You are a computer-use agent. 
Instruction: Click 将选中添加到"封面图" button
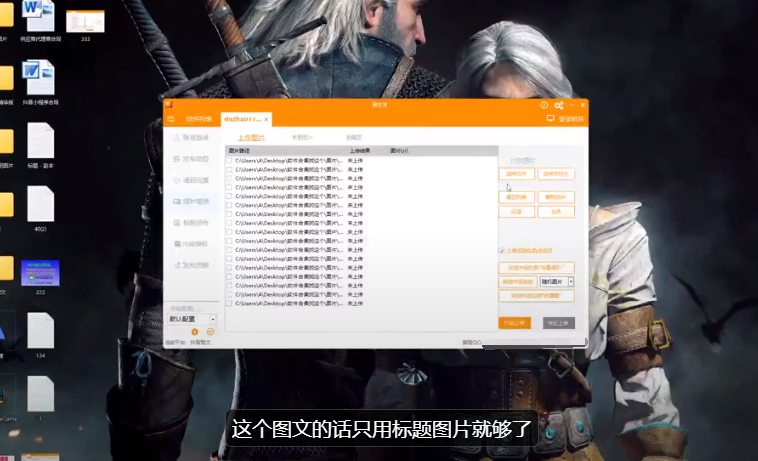tap(537, 296)
